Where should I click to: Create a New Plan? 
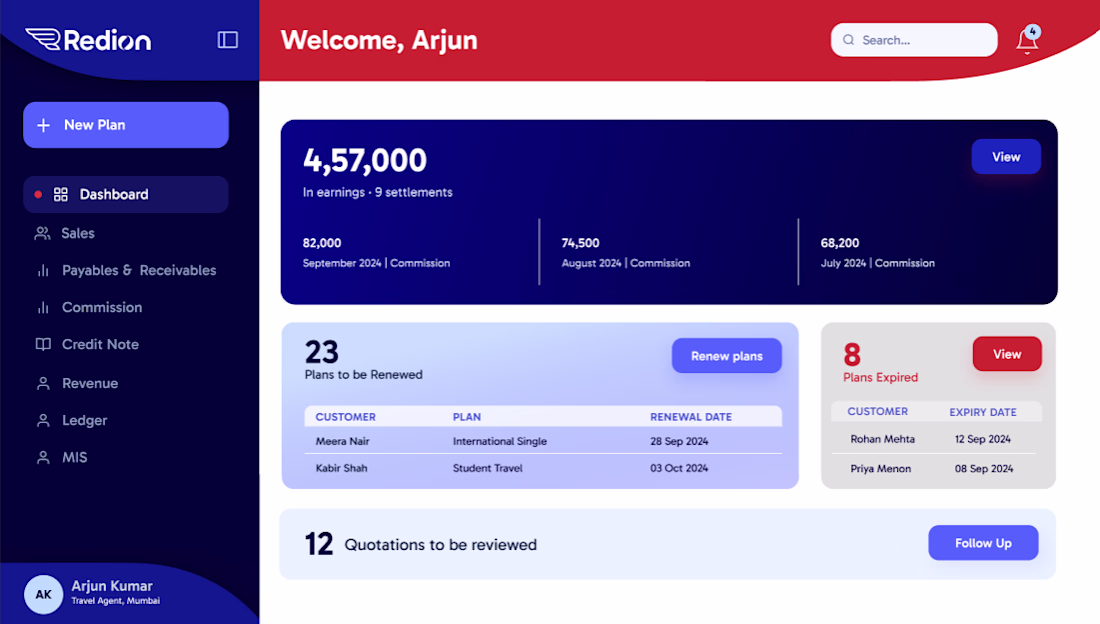click(x=126, y=125)
